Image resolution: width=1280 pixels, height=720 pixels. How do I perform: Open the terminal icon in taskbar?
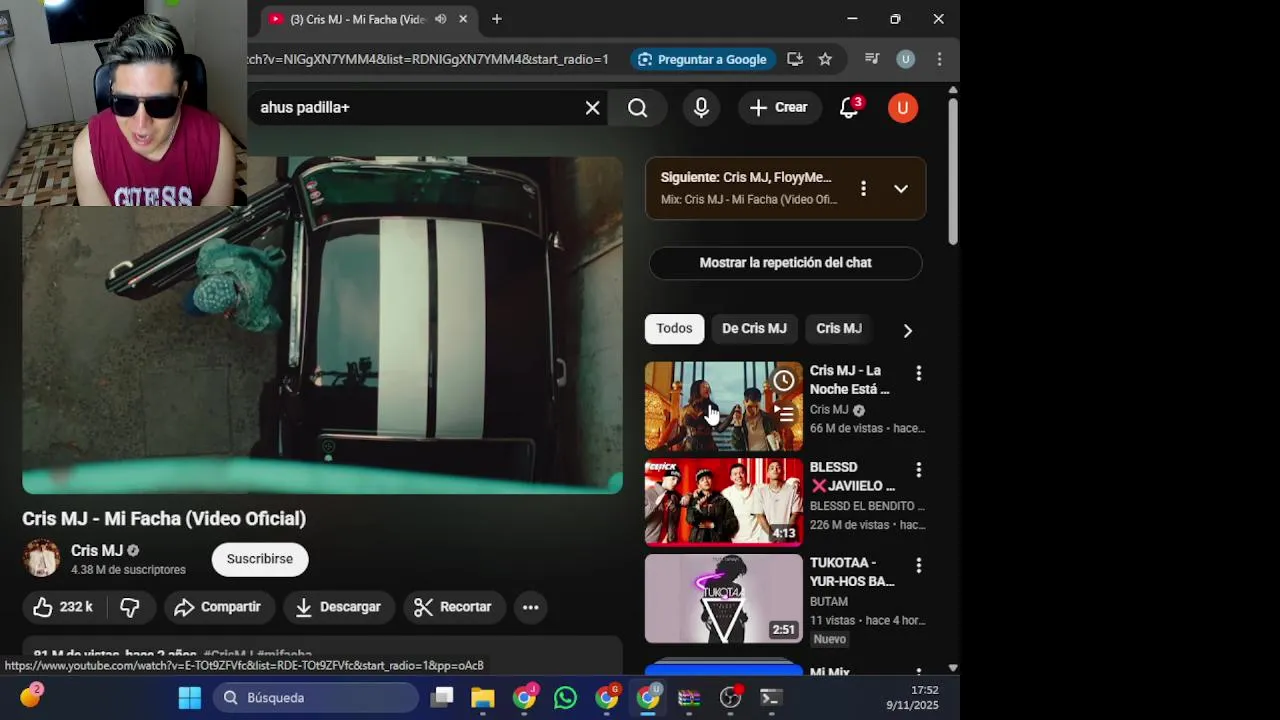770,698
